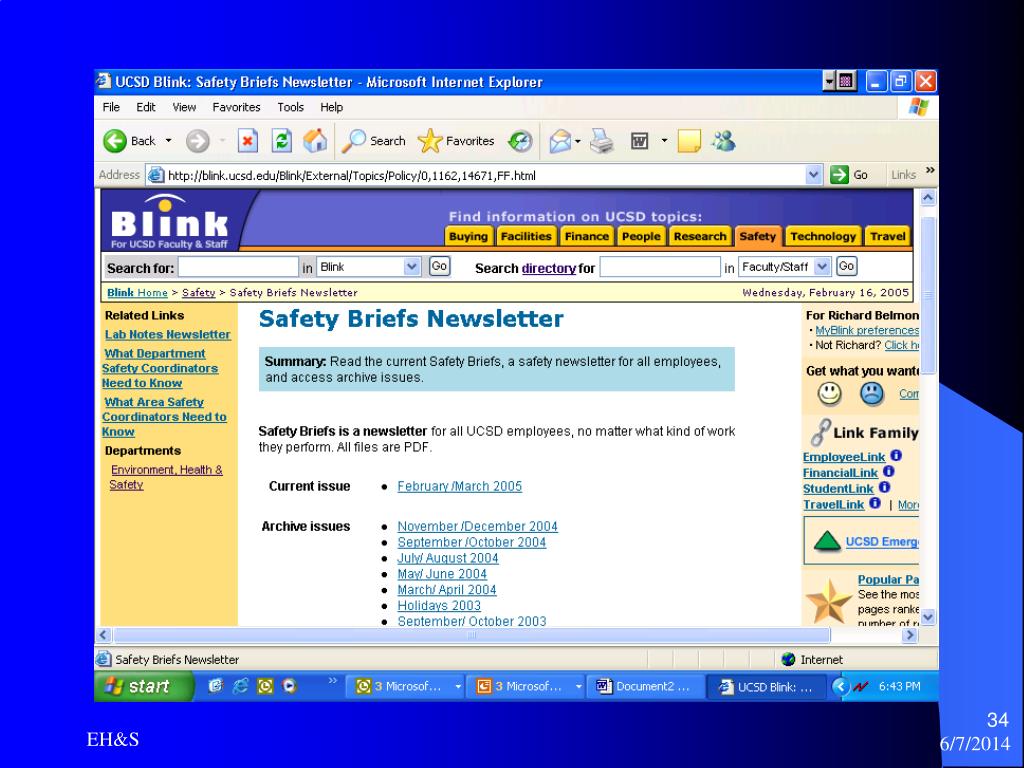Open the View menu
This screenshot has height=768, width=1024.
coord(184,107)
